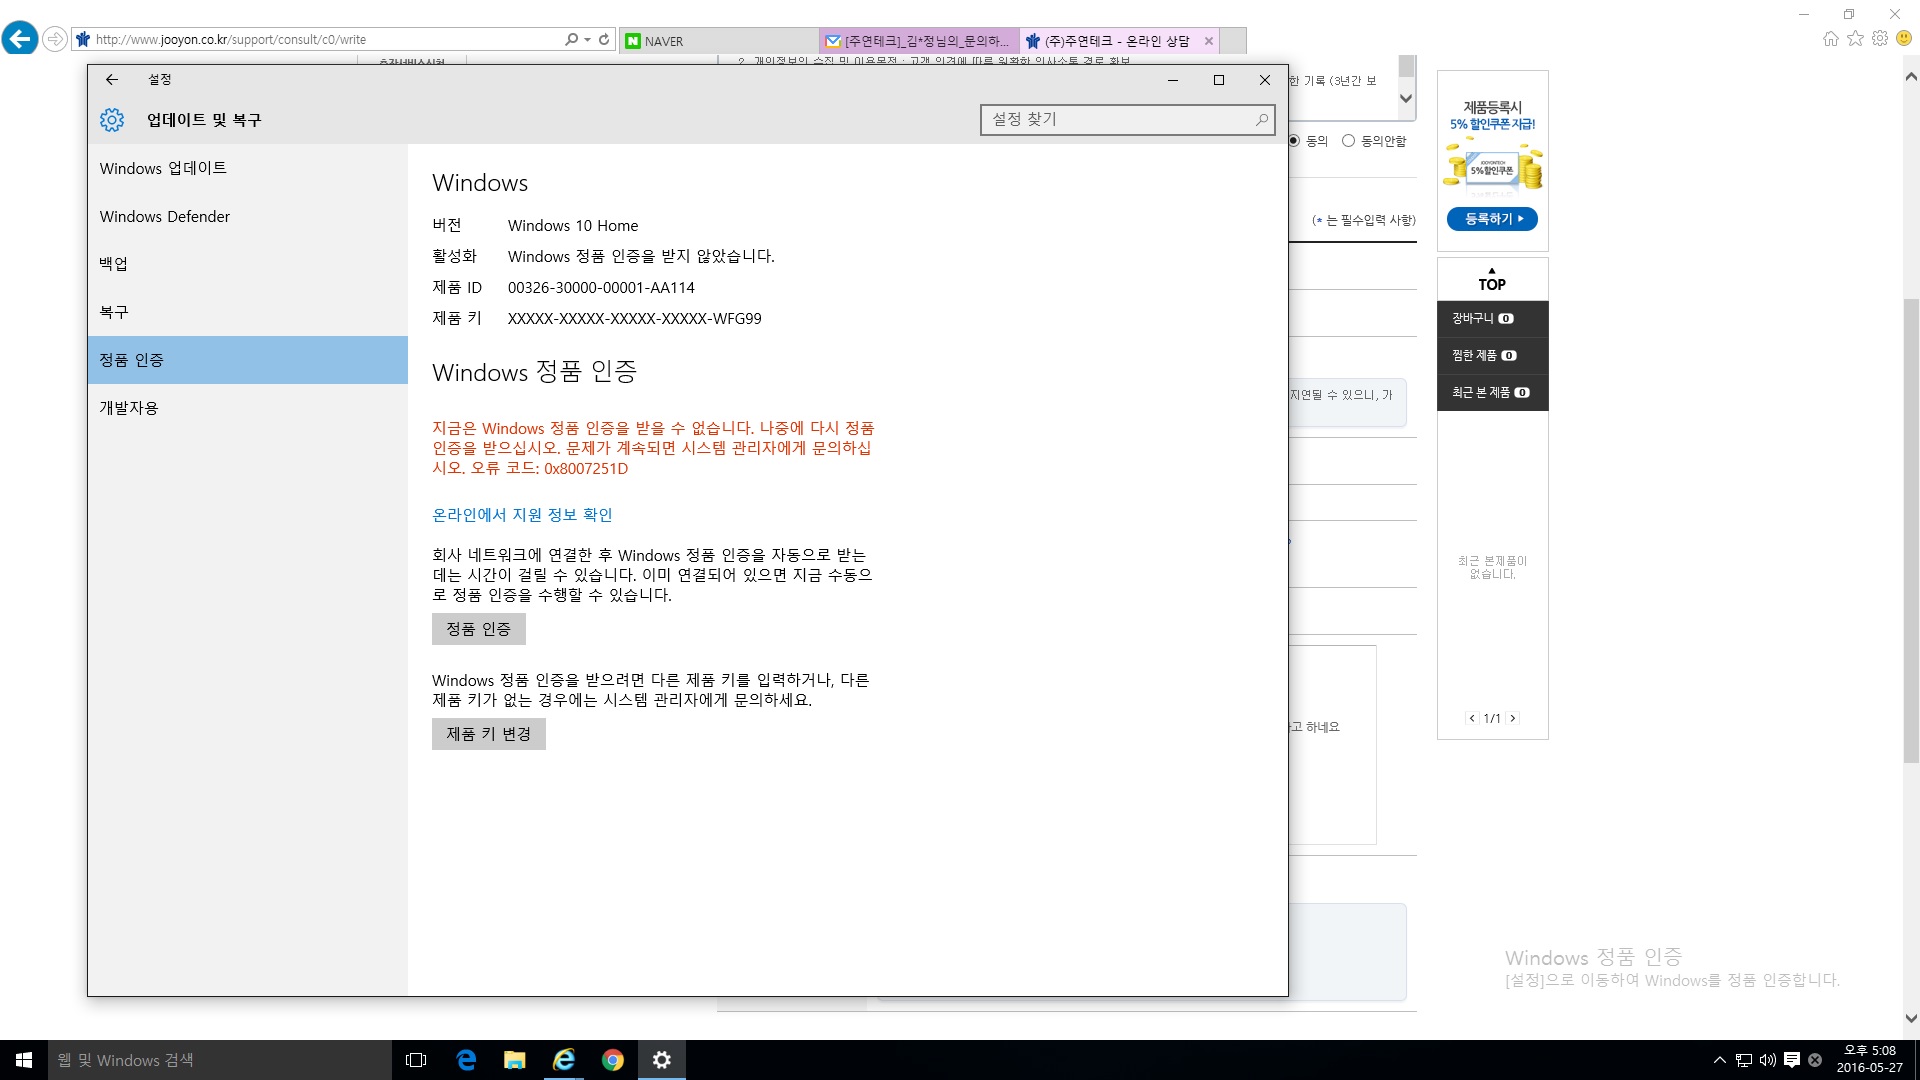Click the 웹 및 Windows 검색 taskbar box
This screenshot has height=1080, width=1920.
pos(220,1060)
